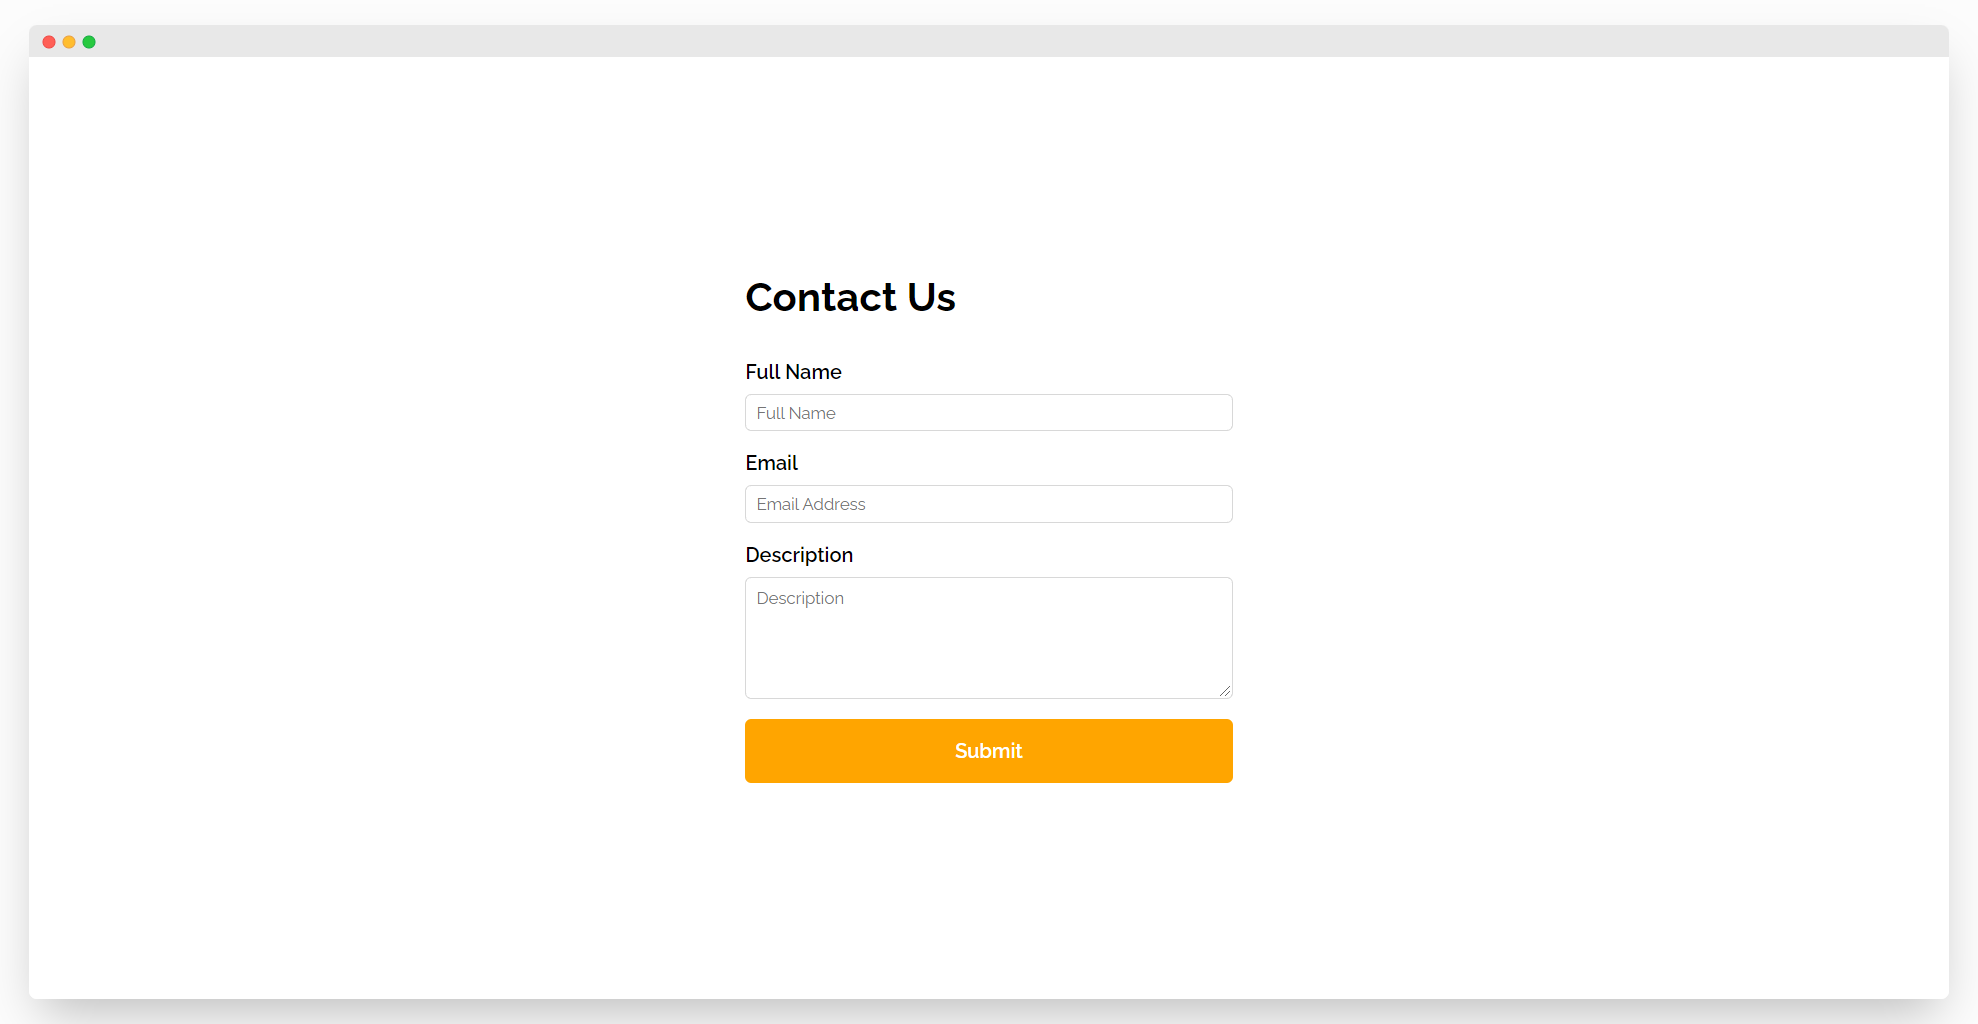The width and height of the screenshot is (1978, 1024).
Task: Click the "Full Name" field label
Action: pos(793,372)
